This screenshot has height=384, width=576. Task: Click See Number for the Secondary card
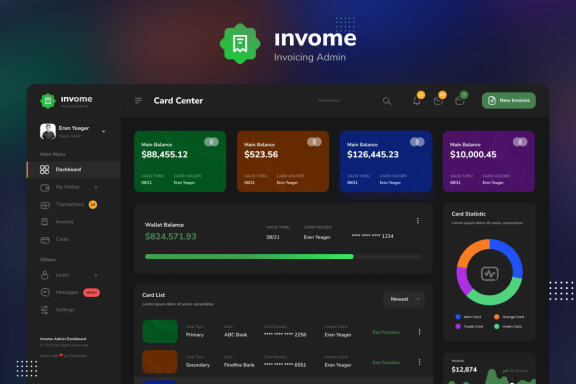click(x=386, y=362)
